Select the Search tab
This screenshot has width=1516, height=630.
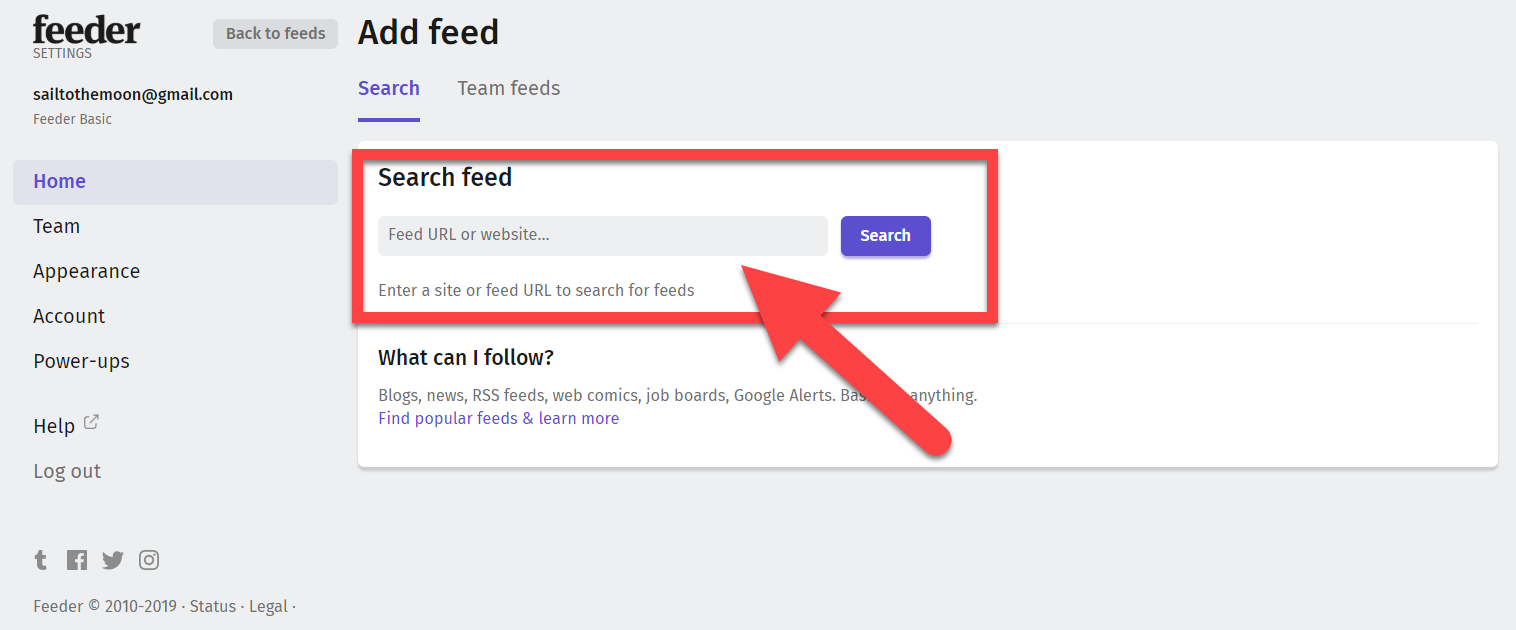tap(388, 88)
